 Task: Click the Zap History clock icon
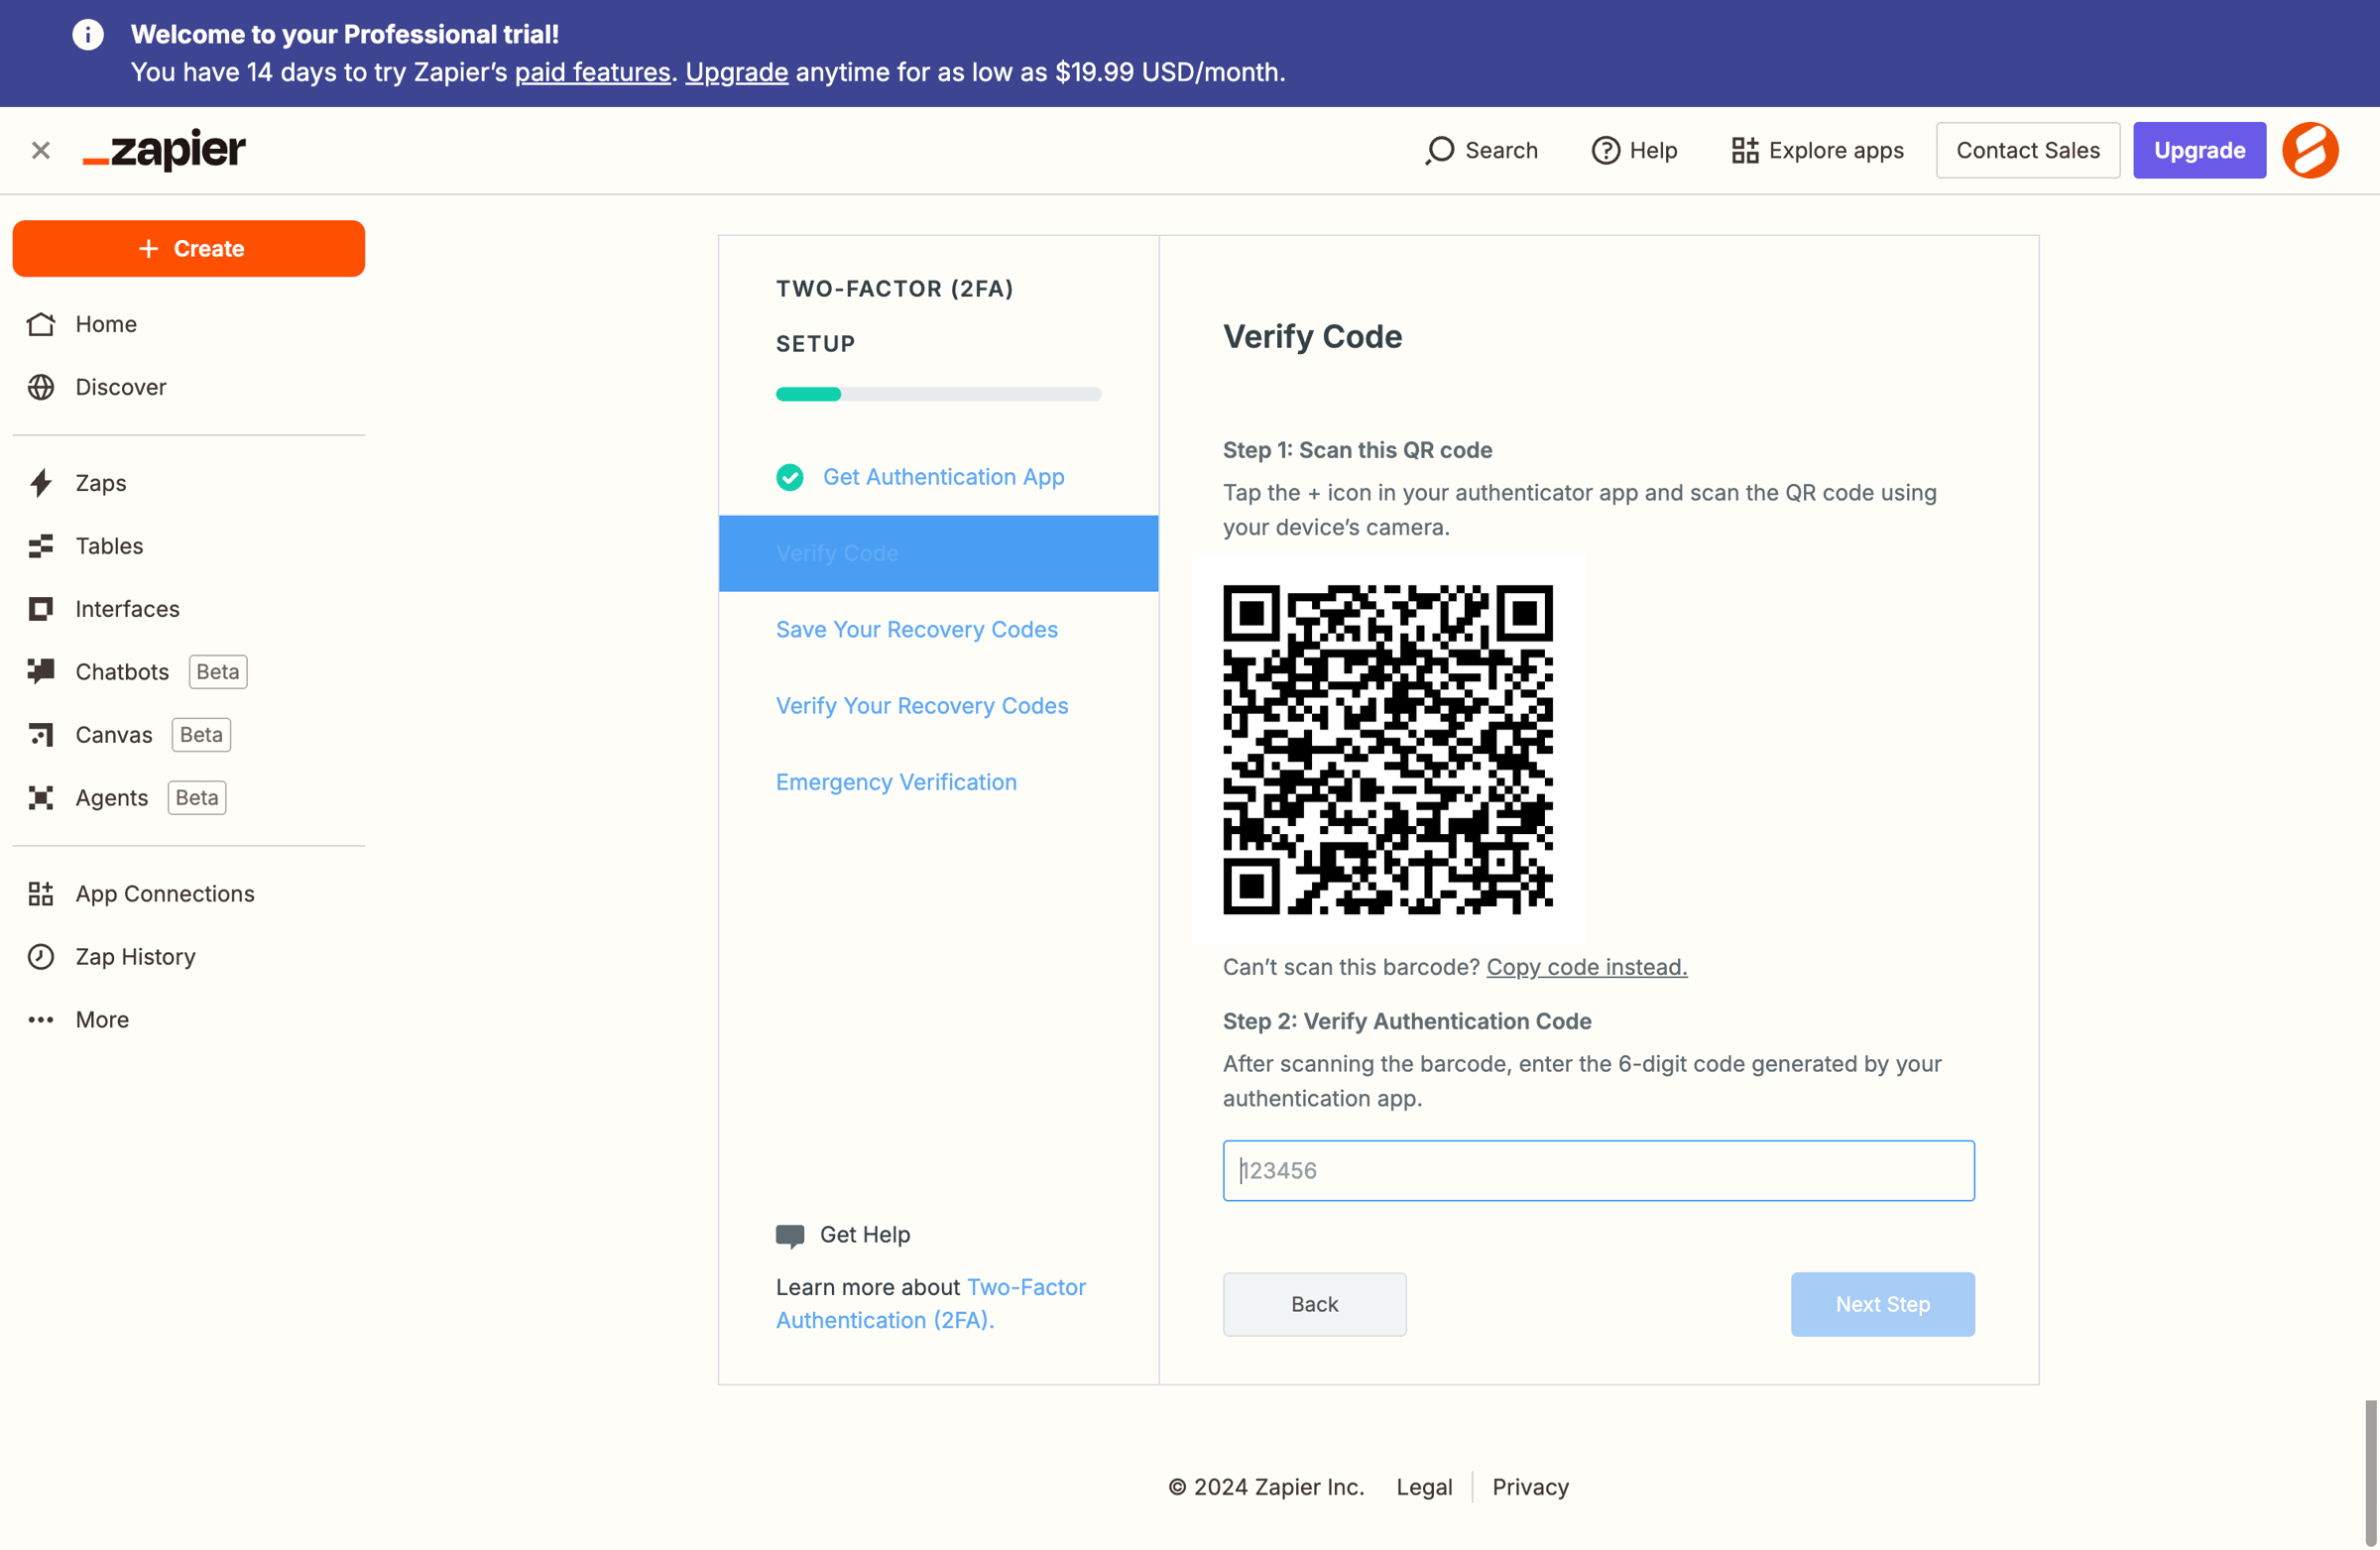[x=41, y=957]
